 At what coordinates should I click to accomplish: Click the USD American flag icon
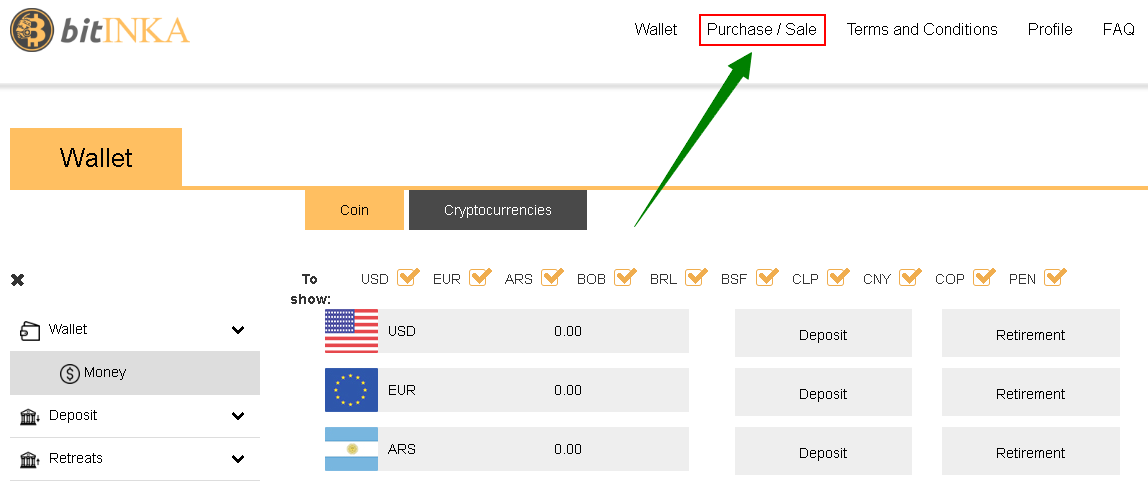coord(351,331)
